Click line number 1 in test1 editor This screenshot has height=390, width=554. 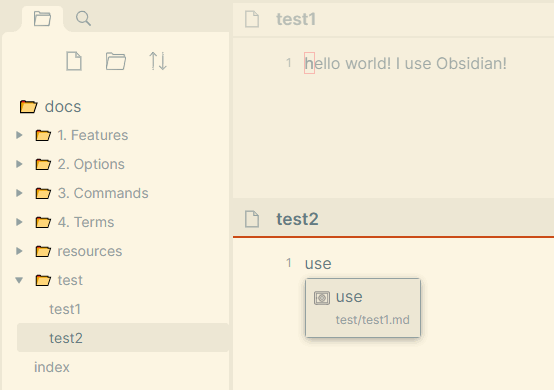pos(289,63)
